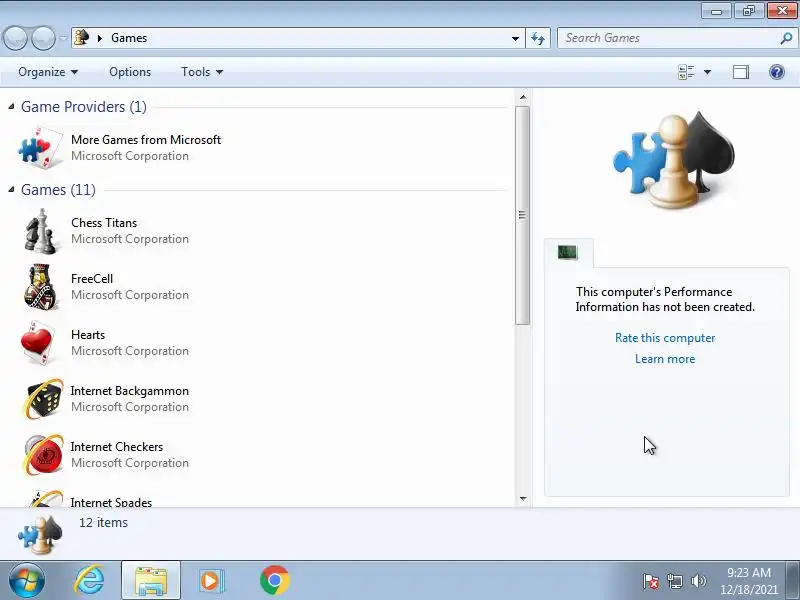Click Games in the address bar
The image size is (800, 600).
pyautogui.click(x=129, y=38)
